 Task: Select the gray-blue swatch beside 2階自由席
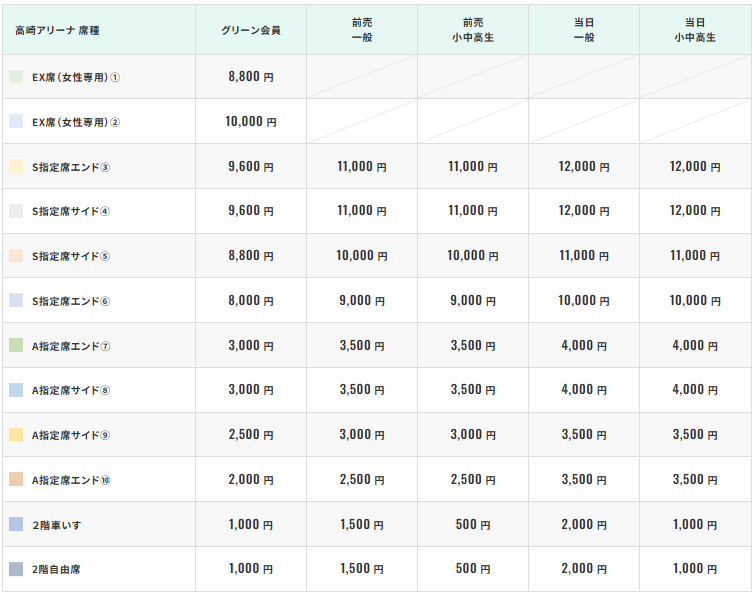(x=15, y=569)
